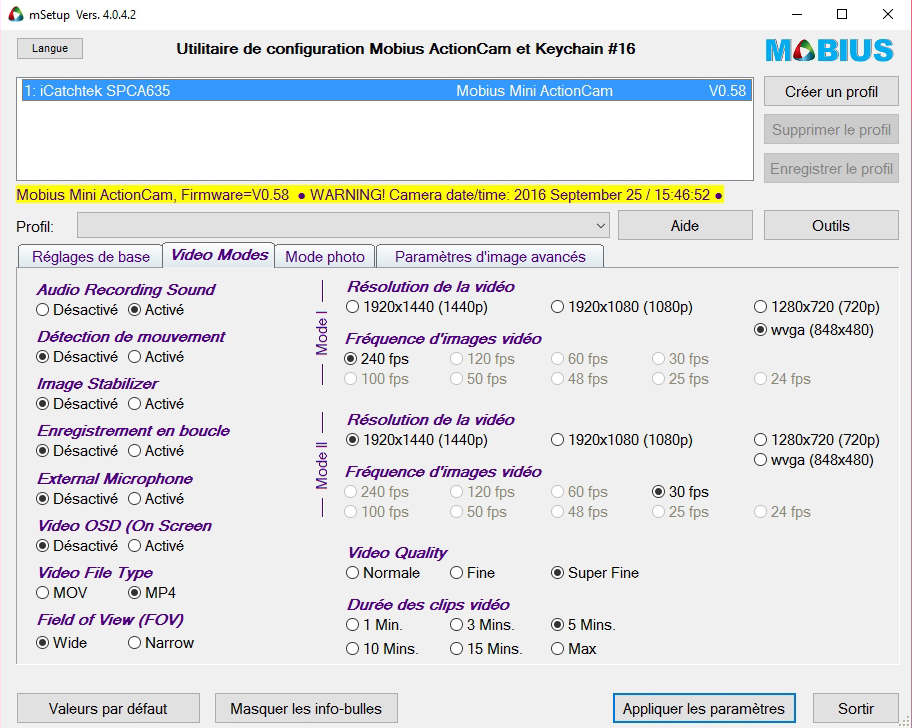Set clip duration to 3 Mins.
The width and height of the screenshot is (912, 728).
tap(482, 624)
